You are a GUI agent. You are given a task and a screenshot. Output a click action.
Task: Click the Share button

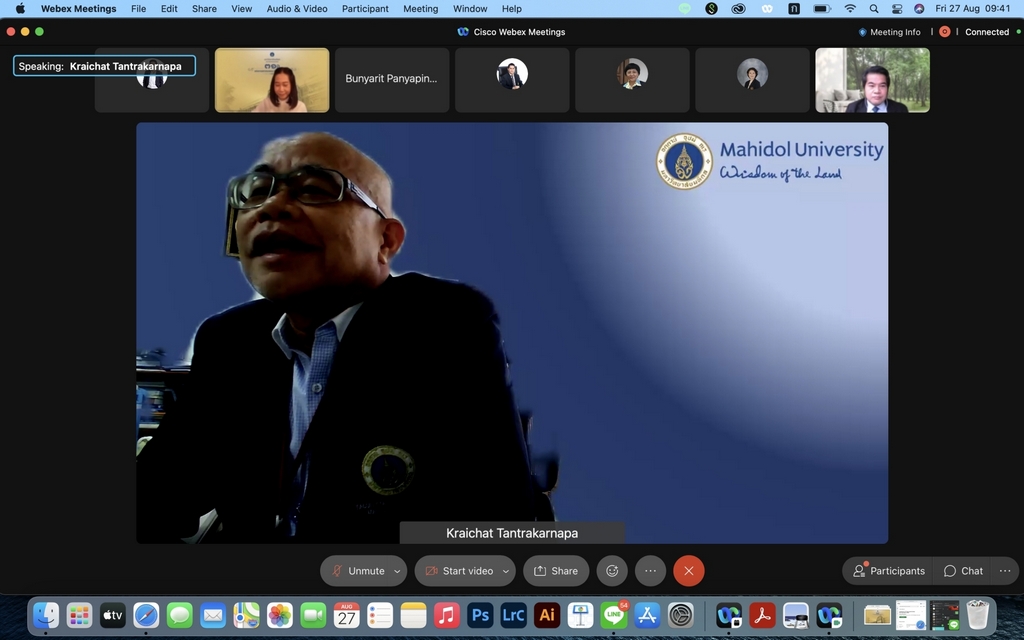tap(556, 571)
